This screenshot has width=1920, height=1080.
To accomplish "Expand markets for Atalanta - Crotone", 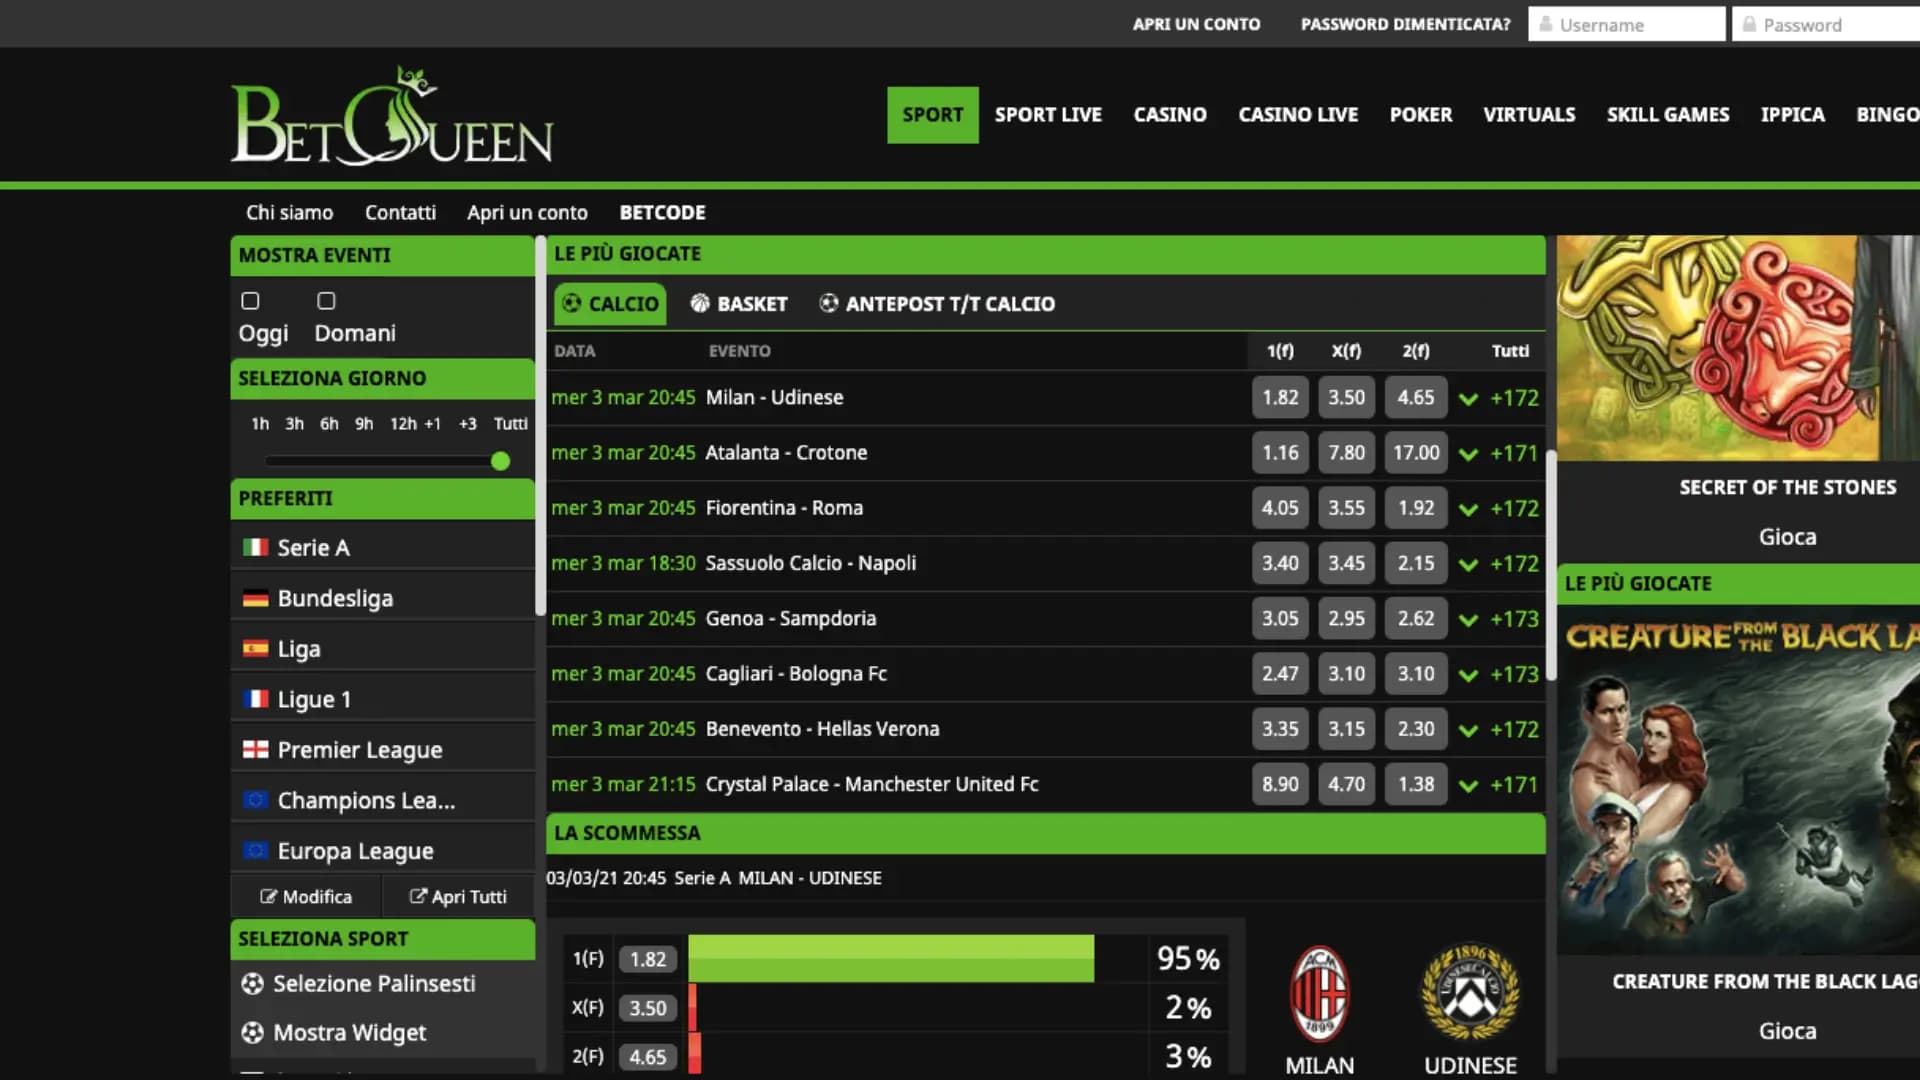I will 1468,452.
